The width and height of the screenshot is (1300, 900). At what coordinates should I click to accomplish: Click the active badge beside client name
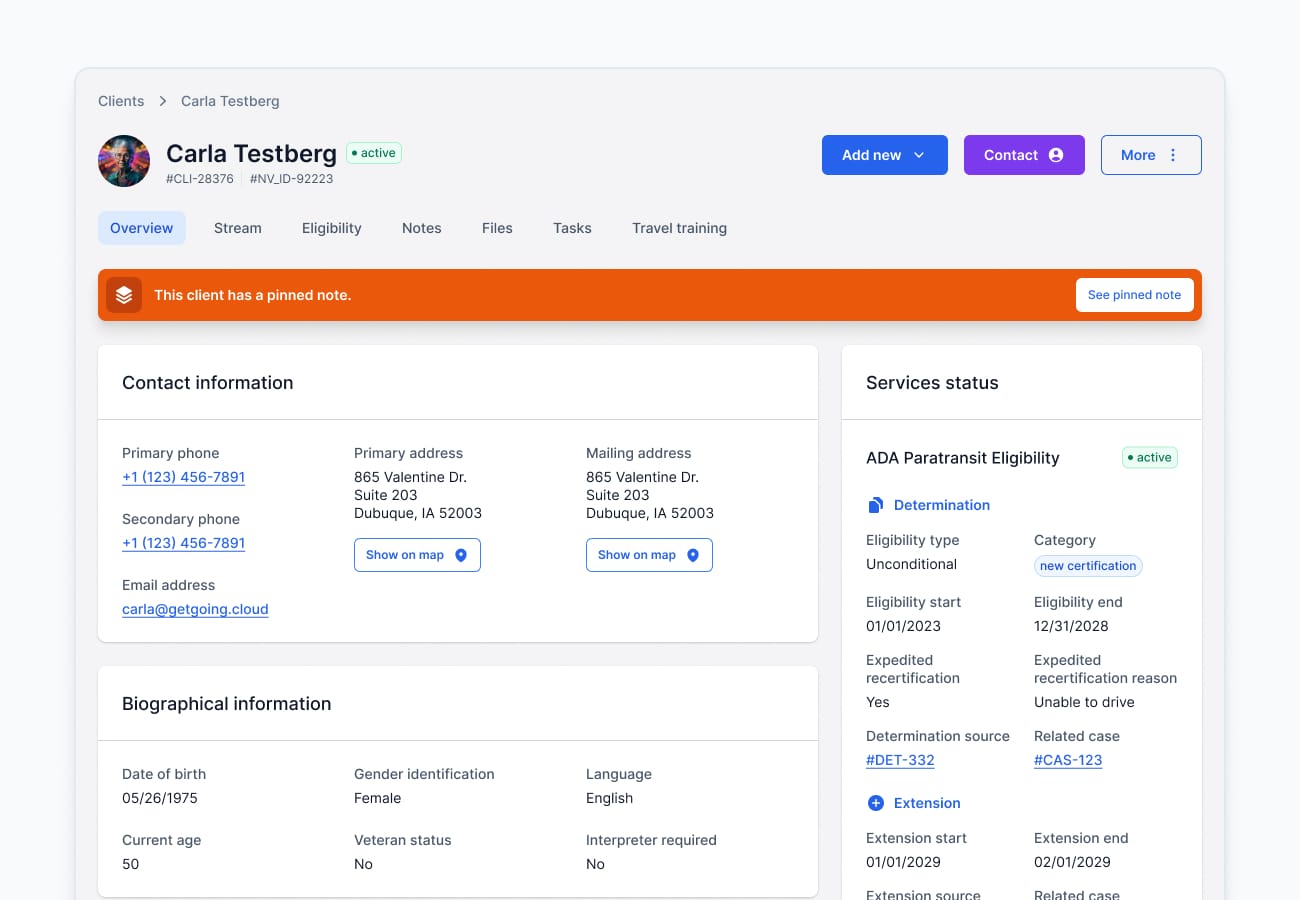[374, 153]
